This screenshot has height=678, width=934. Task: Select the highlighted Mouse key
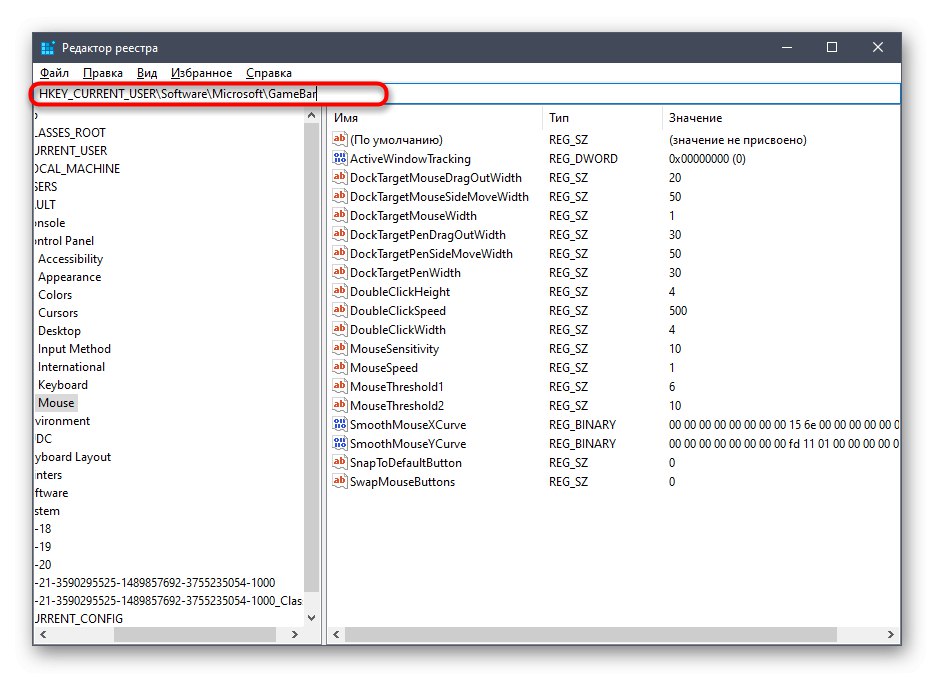tap(56, 403)
